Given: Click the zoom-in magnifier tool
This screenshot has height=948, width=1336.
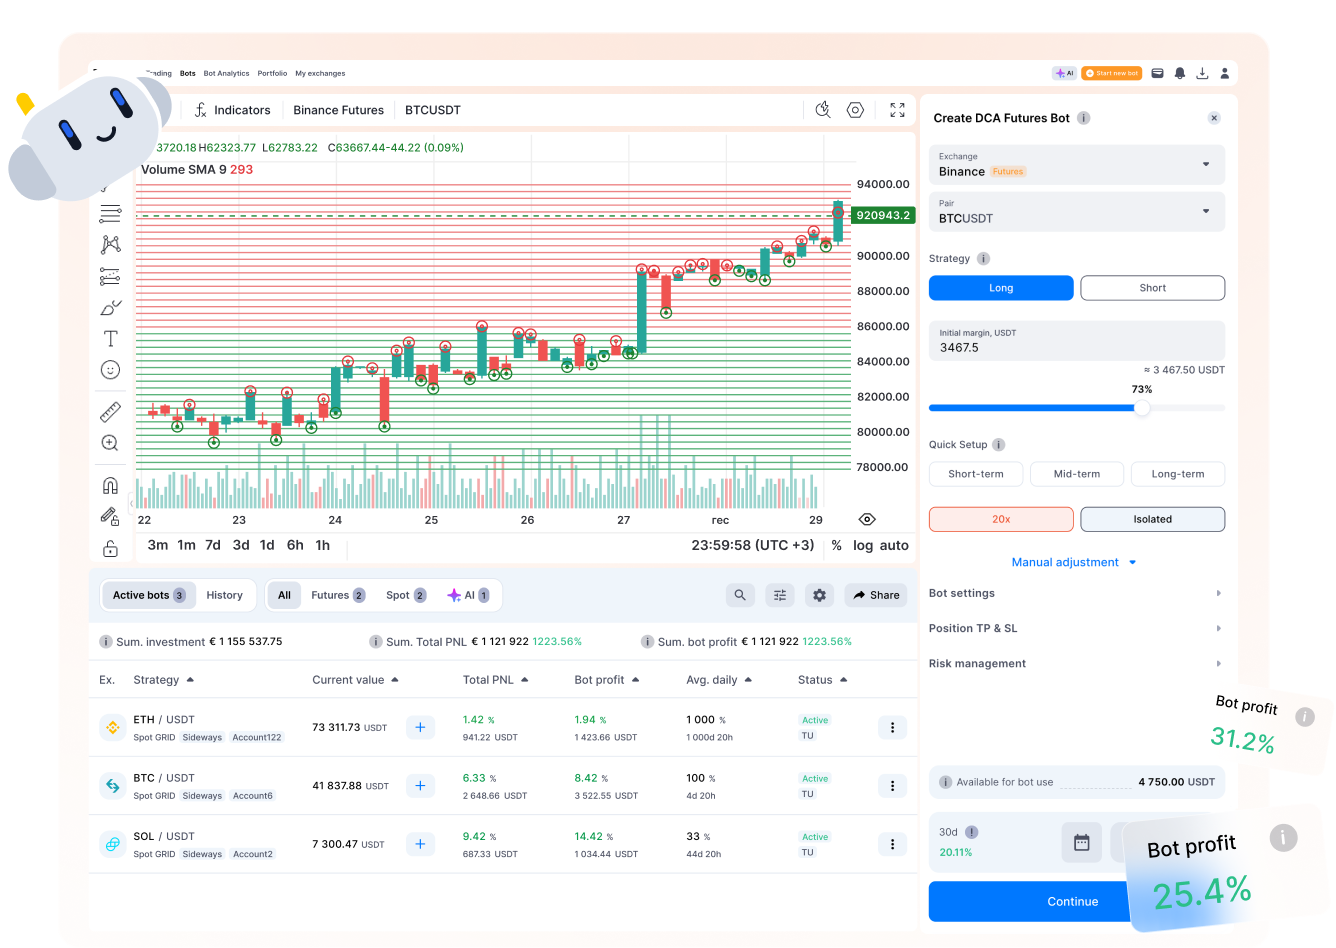Looking at the screenshot, I should pos(110,443).
